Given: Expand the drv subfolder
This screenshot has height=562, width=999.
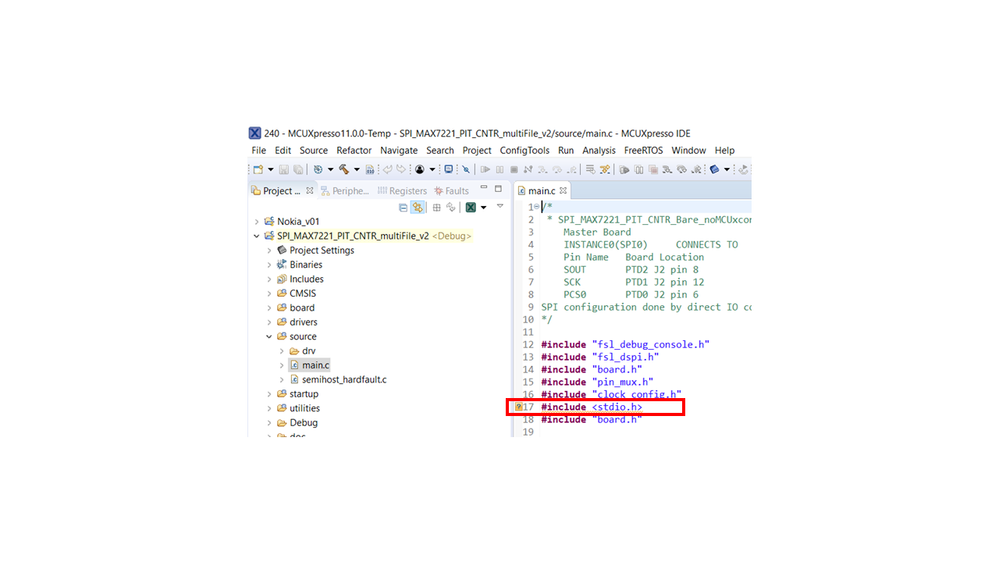Looking at the screenshot, I should 282,351.
